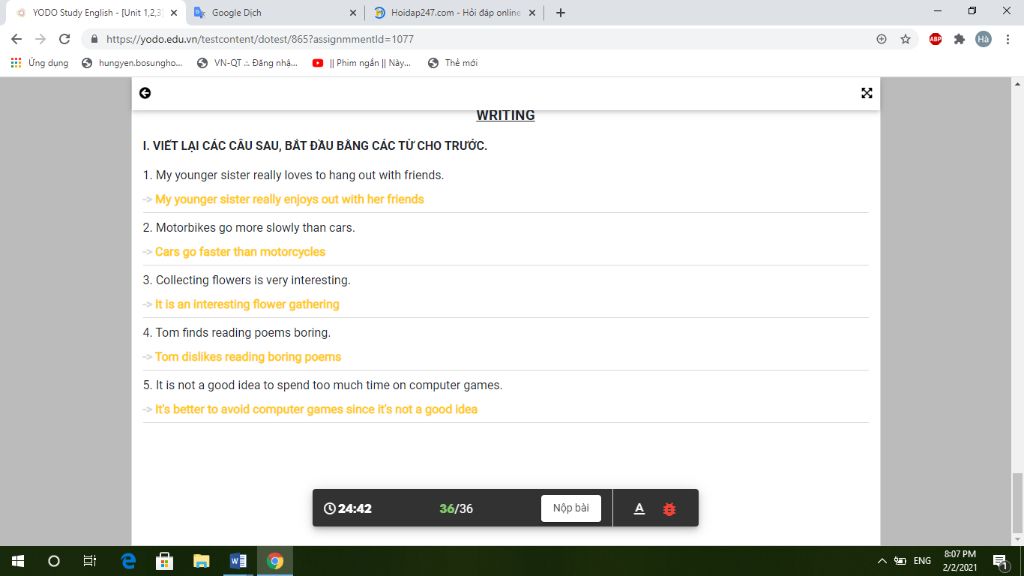Change the ENG input language
1024x576 pixels.
coord(922,561)
